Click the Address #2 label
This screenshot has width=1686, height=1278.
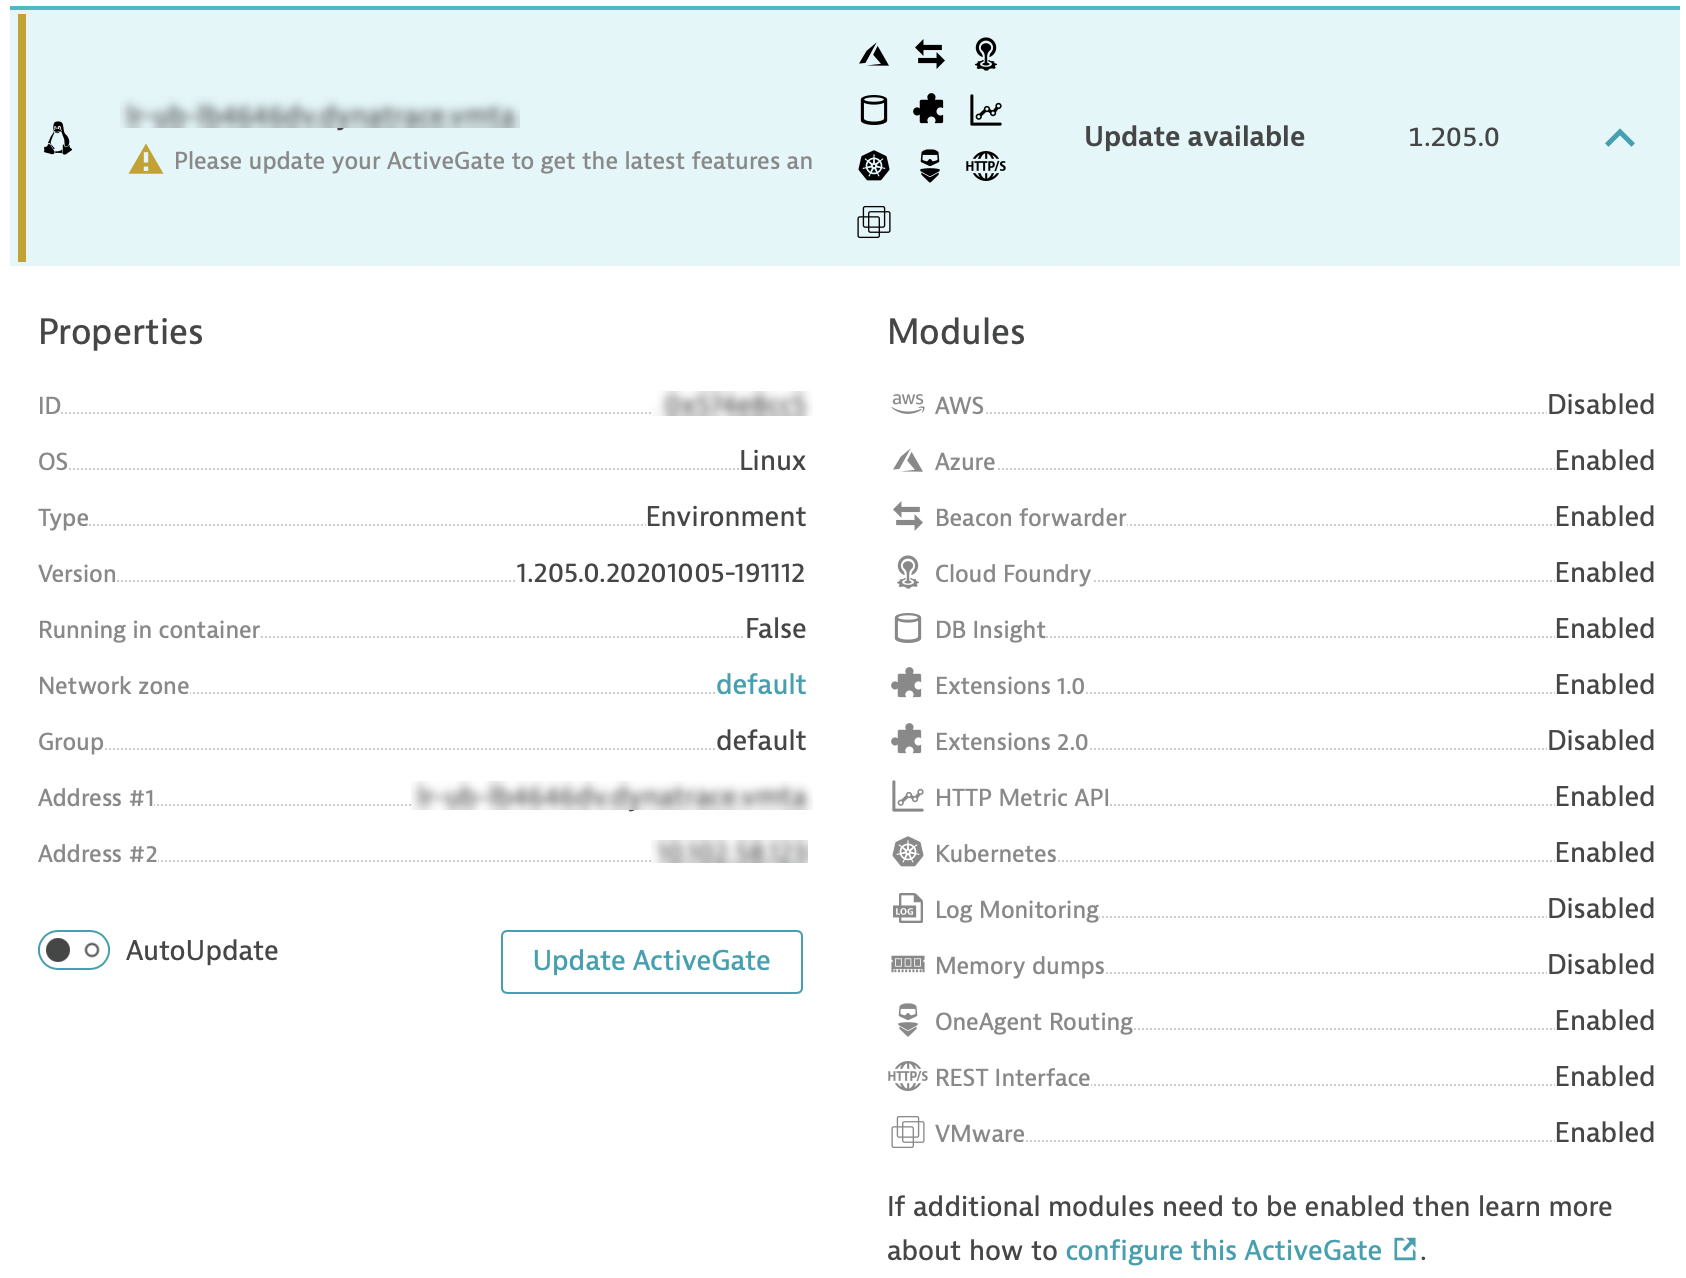coord(98,854)
